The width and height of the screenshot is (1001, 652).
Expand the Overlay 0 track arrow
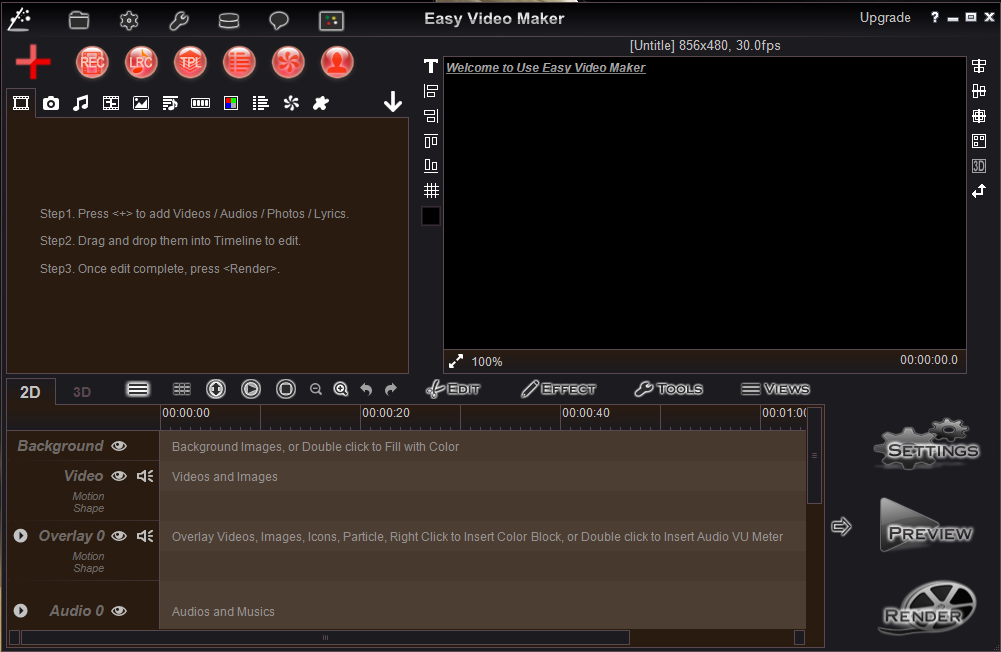(x=20, y=536)
